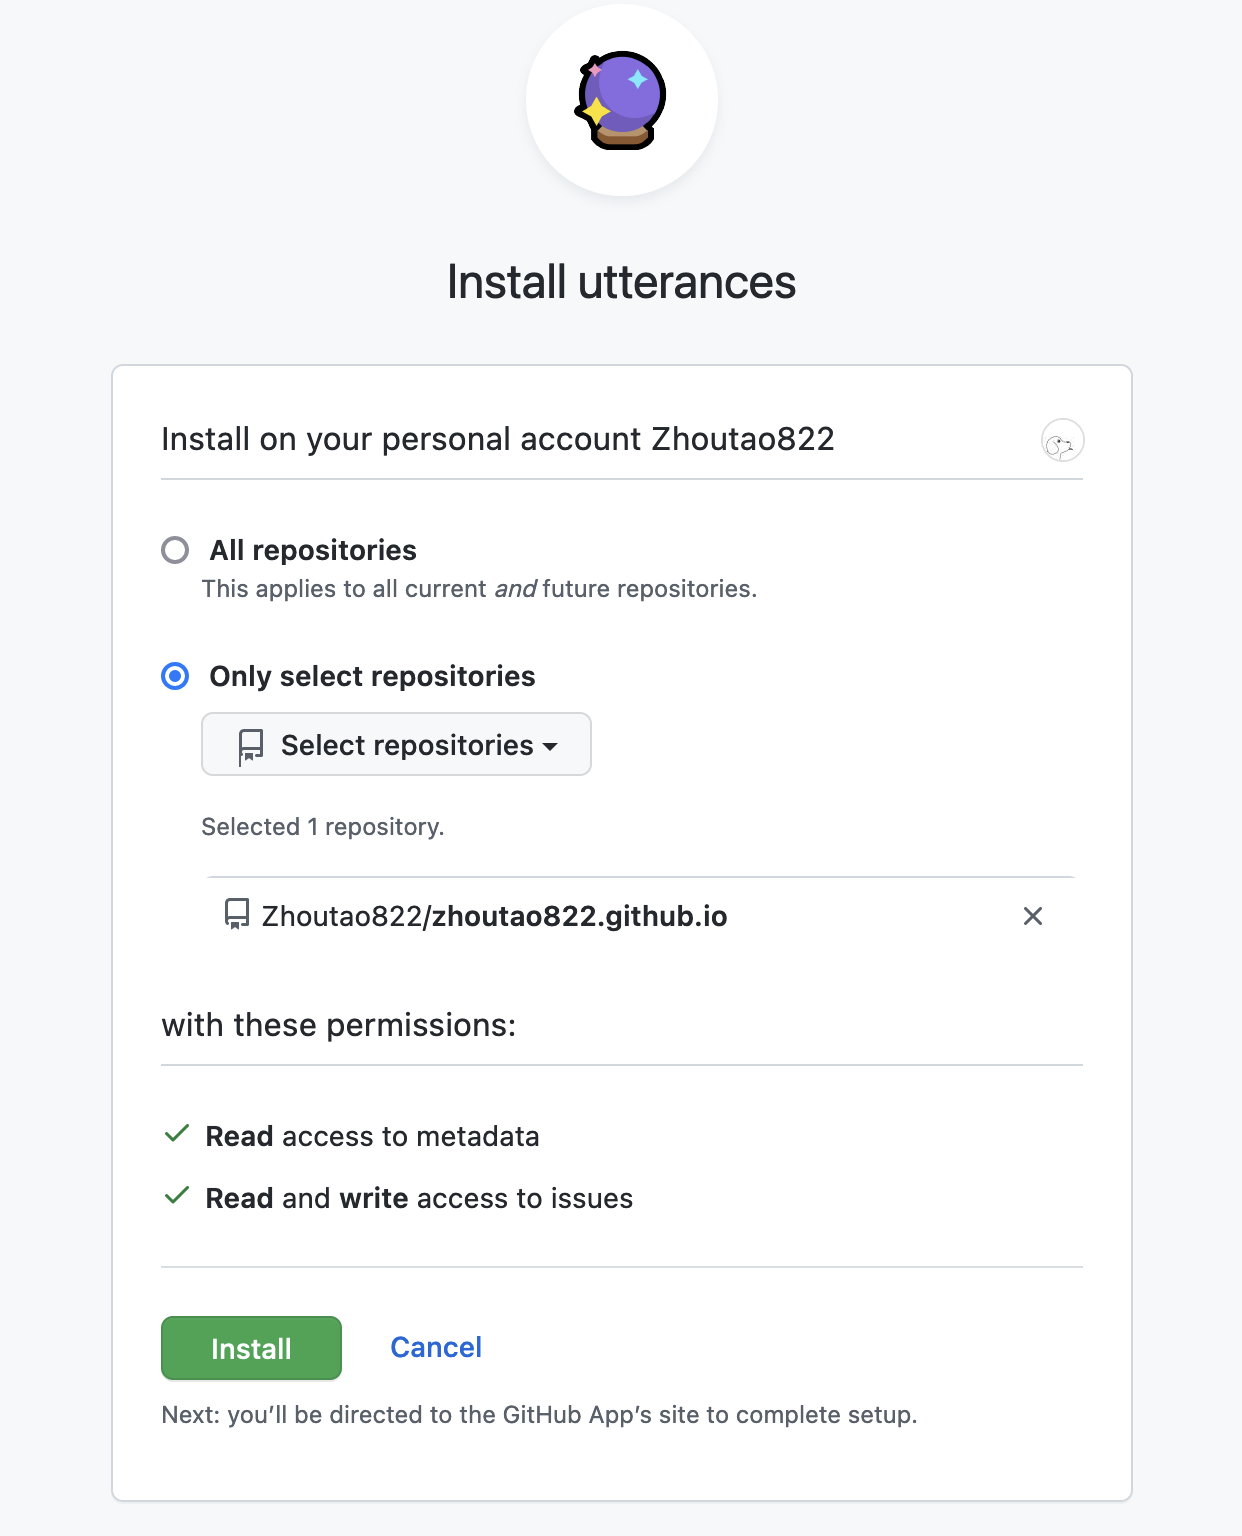This screenshot has width=1242, height=1536.
Task: Remove zhoutao822.github.io with the X icon
Action: pyautogui.click(x=1033, y=916)
